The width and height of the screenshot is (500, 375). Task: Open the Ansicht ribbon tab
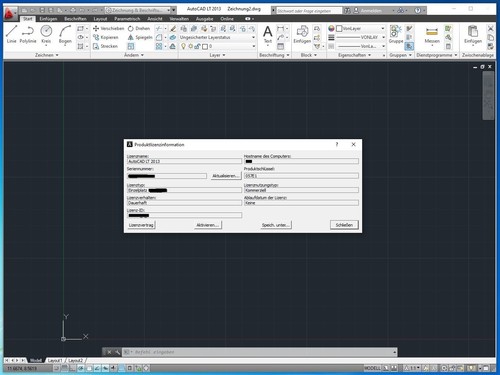click(155, 19)
